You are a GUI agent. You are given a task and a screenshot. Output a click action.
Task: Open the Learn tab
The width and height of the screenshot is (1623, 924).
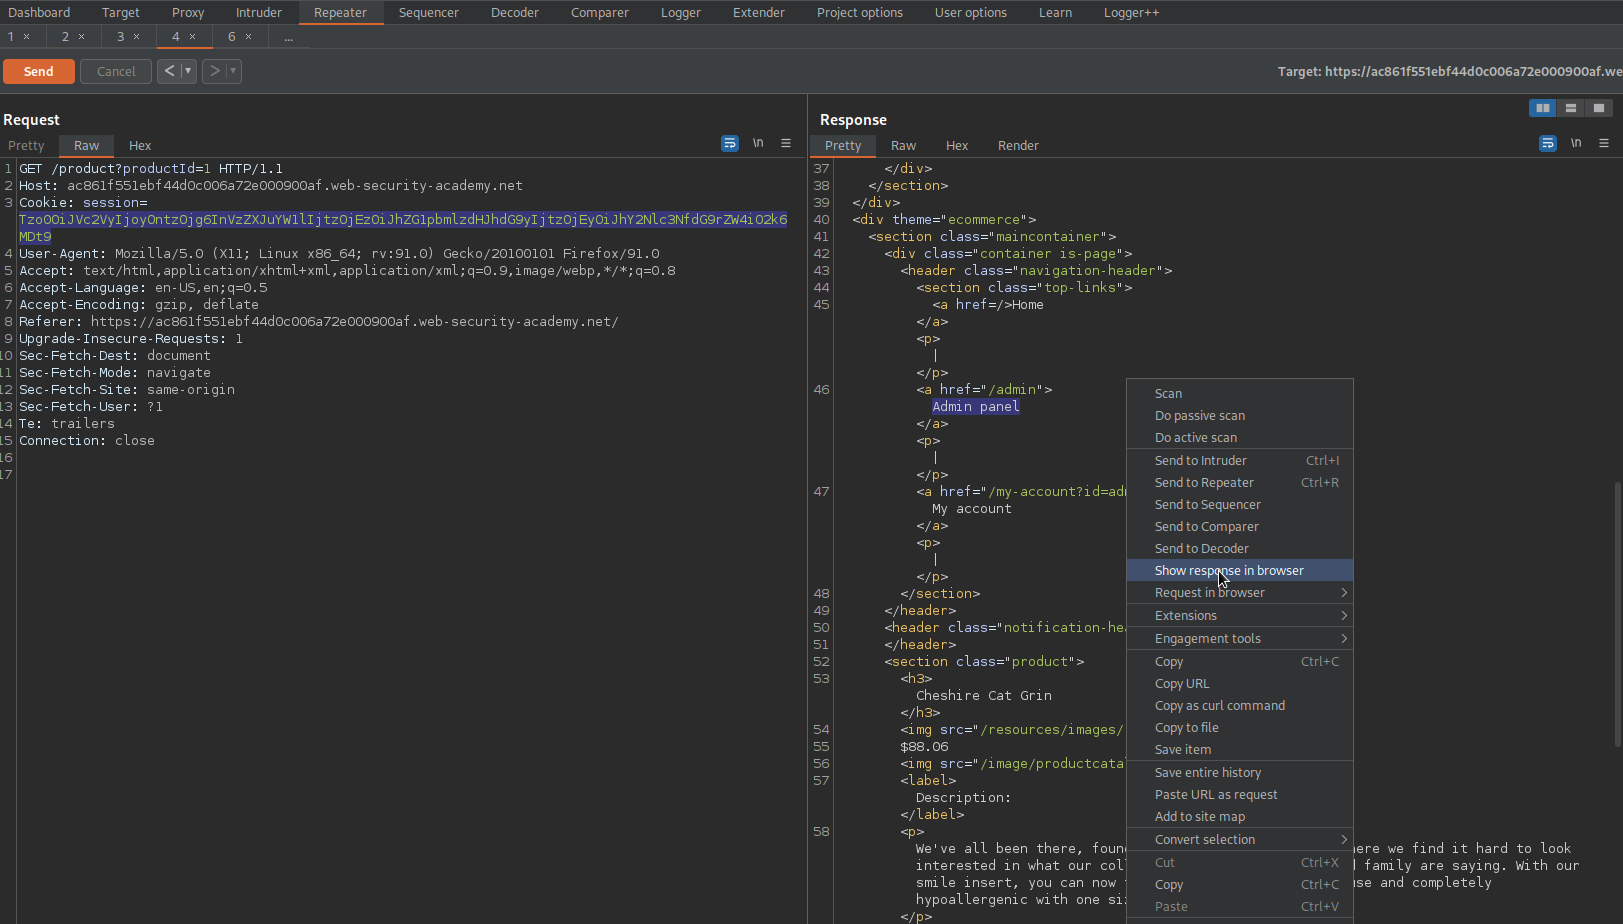point(1055,12)
